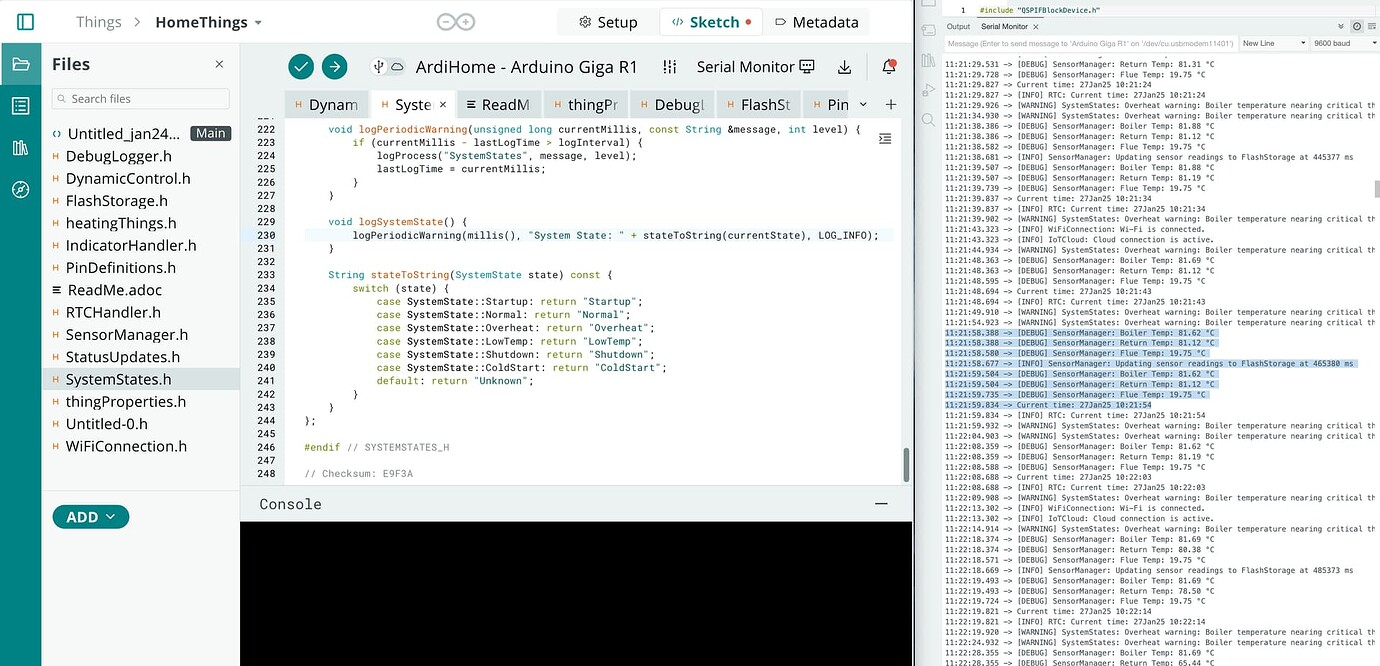Click the download sketch icon

point(844,66)
